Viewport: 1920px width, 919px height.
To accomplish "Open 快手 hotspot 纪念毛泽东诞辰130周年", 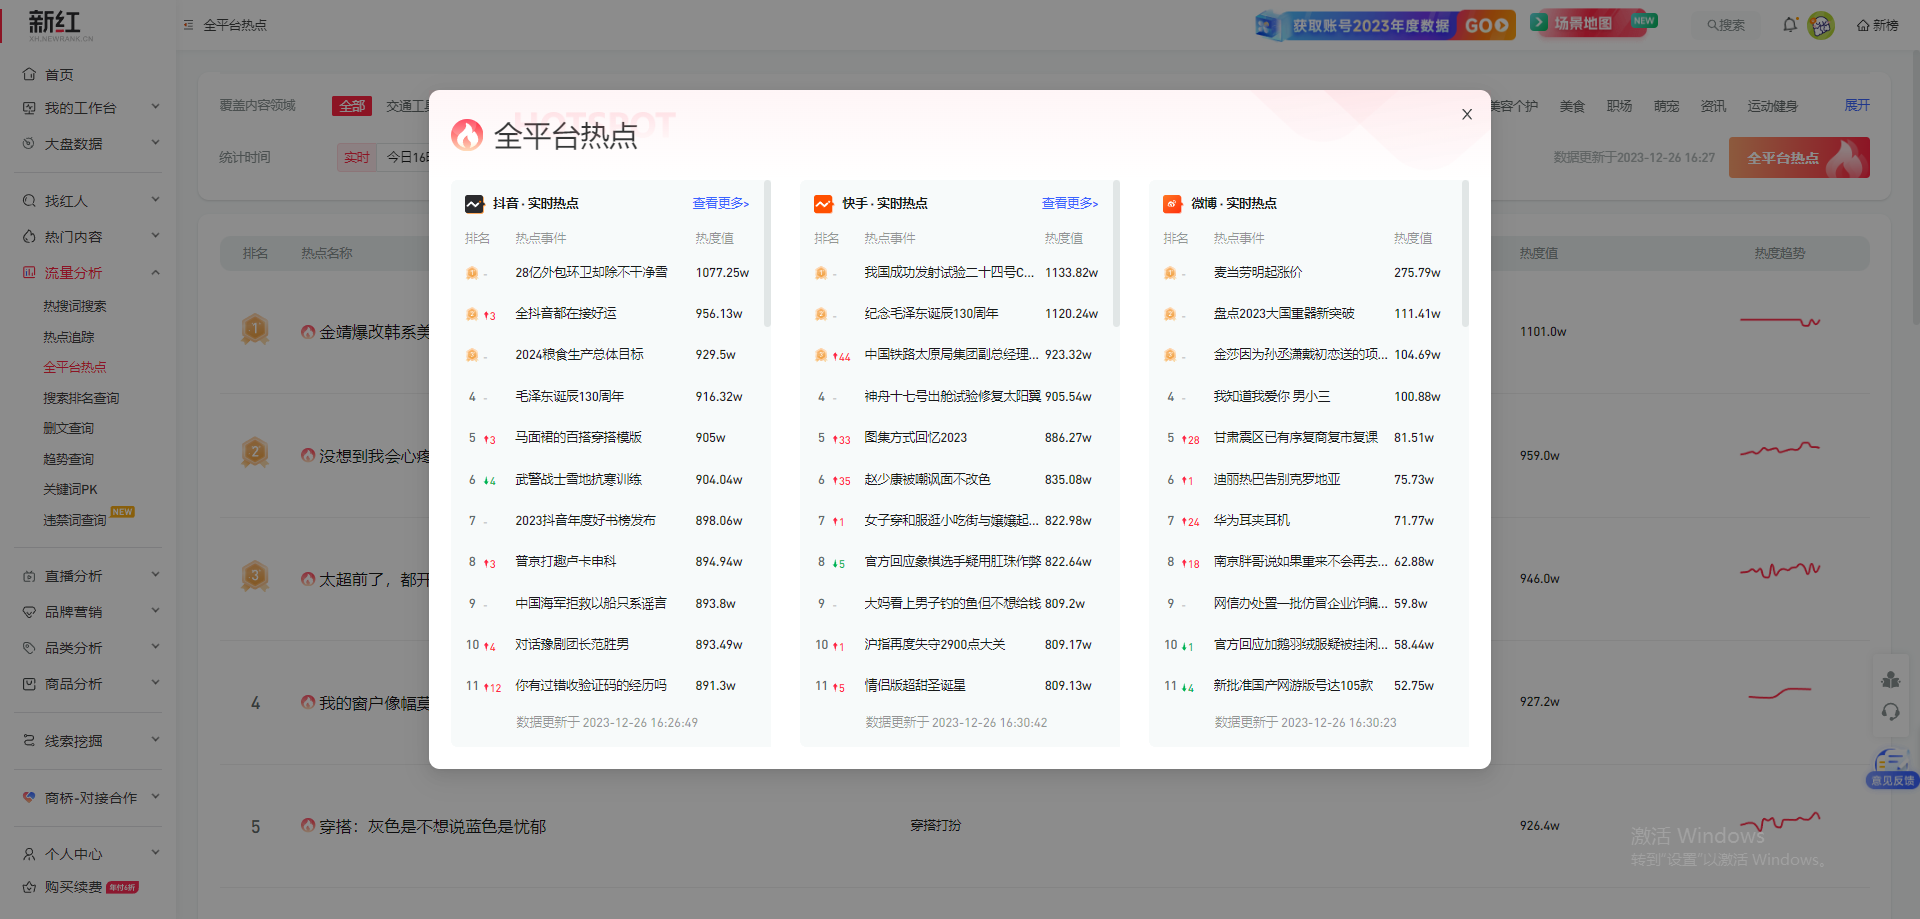I will (x=931, y=313).
